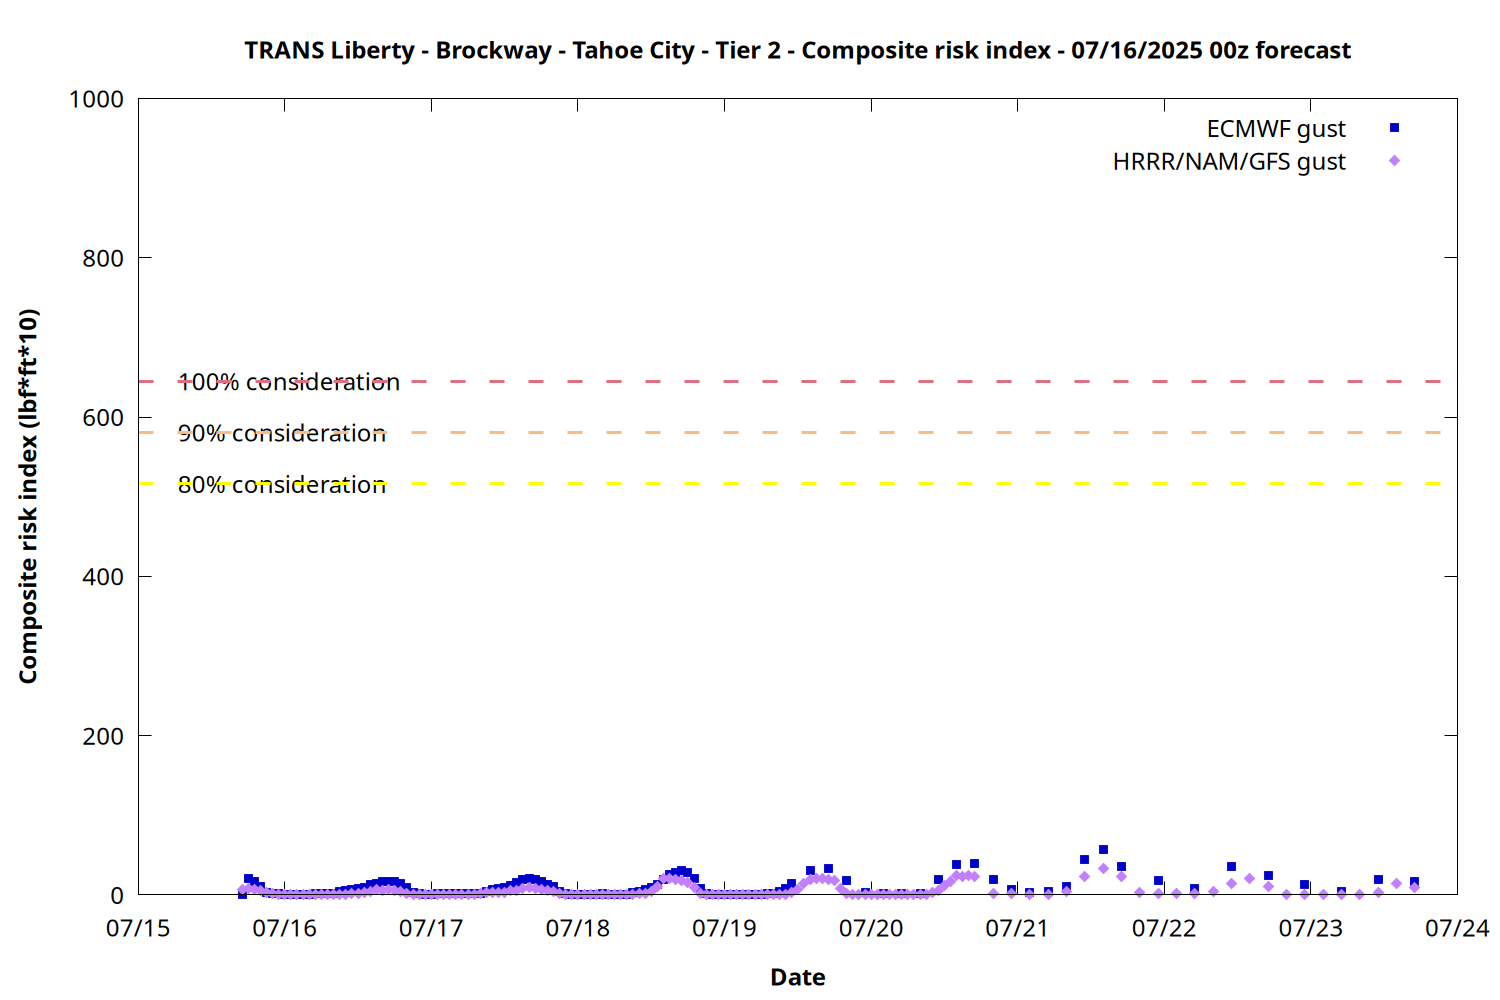Click the 1000 y-axis value label
Viewport: 1500px width, 1000px height.
96,99
